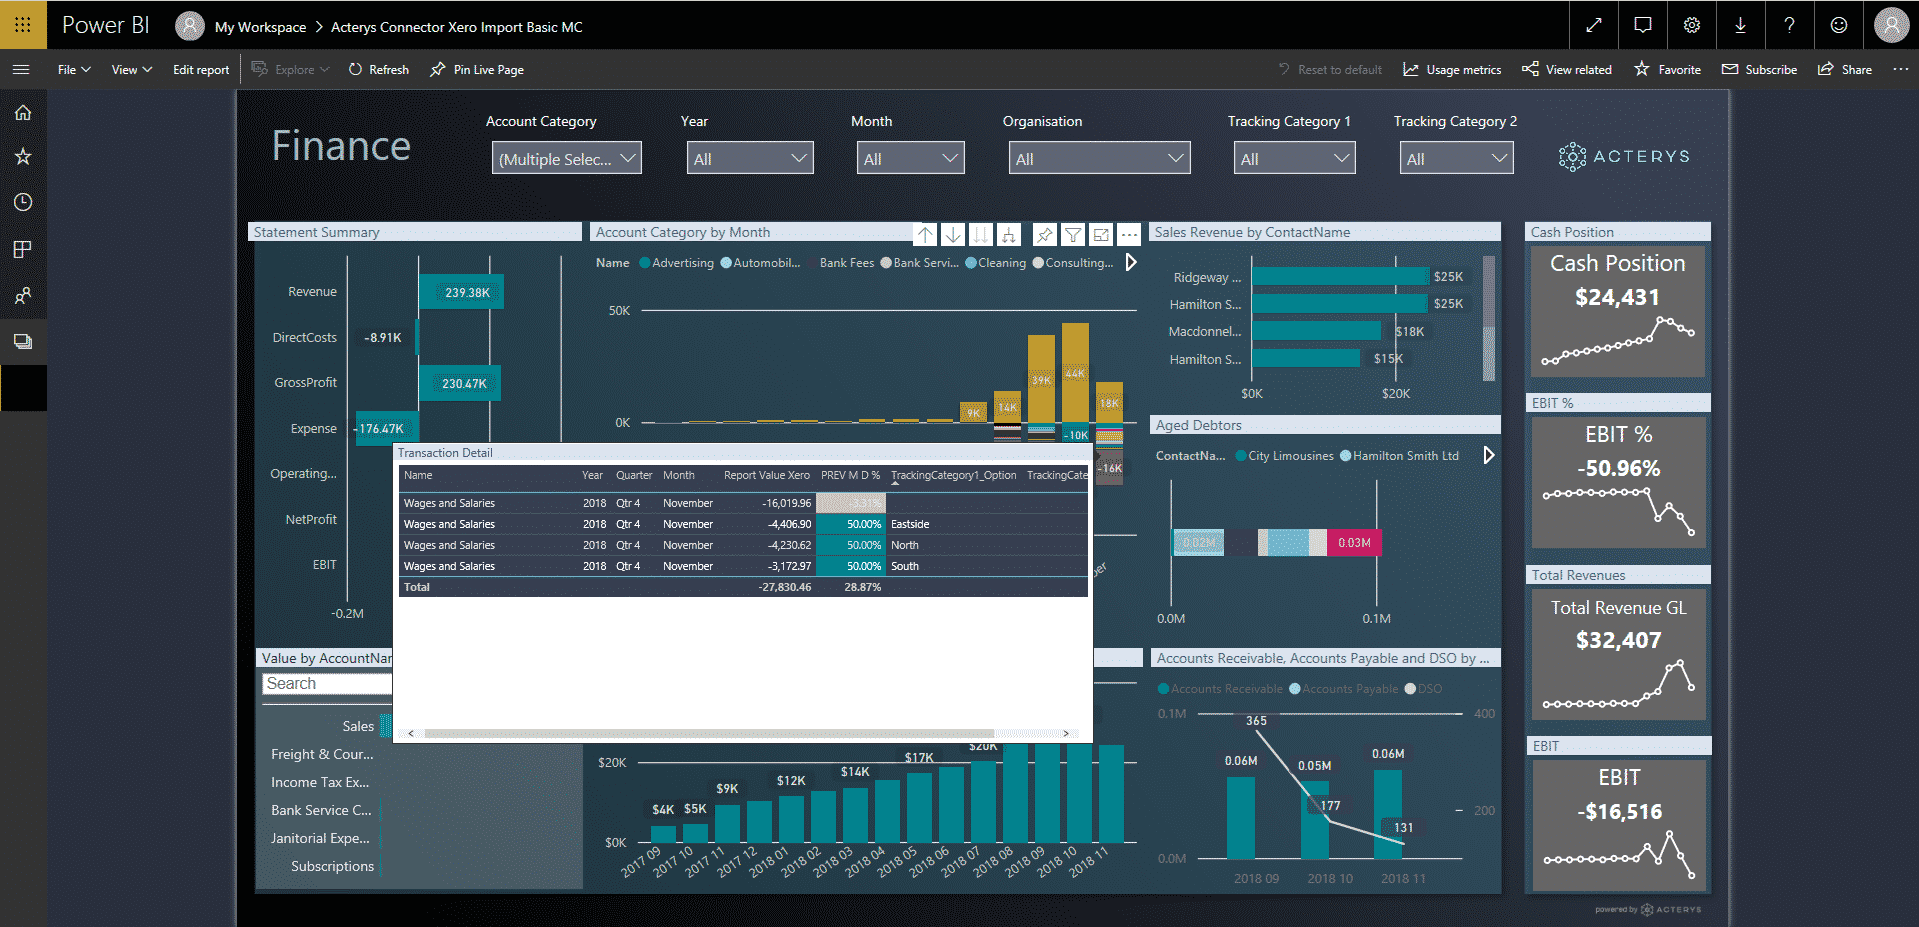Open the View menu
Image resolution: width=1919 pixels, height=927 pixels.
coord(132,69)
